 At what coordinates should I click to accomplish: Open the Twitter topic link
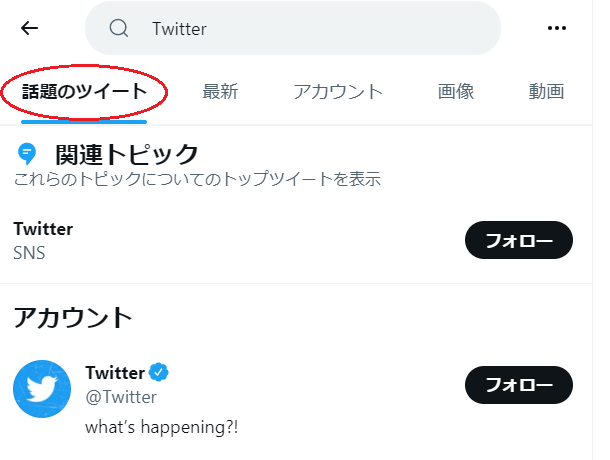(x=43, y=229)
